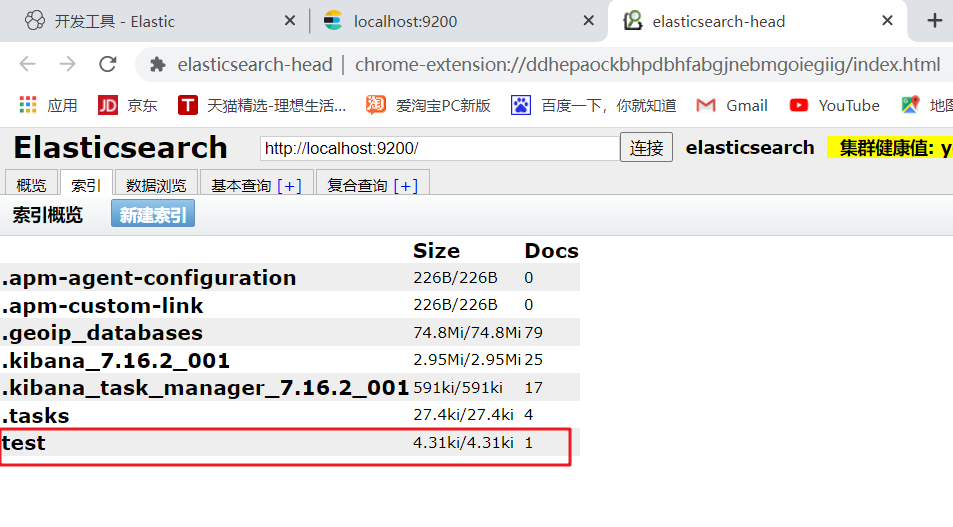This screenshot has height=527, width=953.
Task: Add a new 基本查询 tab with [+]
Action: (289, 185)
